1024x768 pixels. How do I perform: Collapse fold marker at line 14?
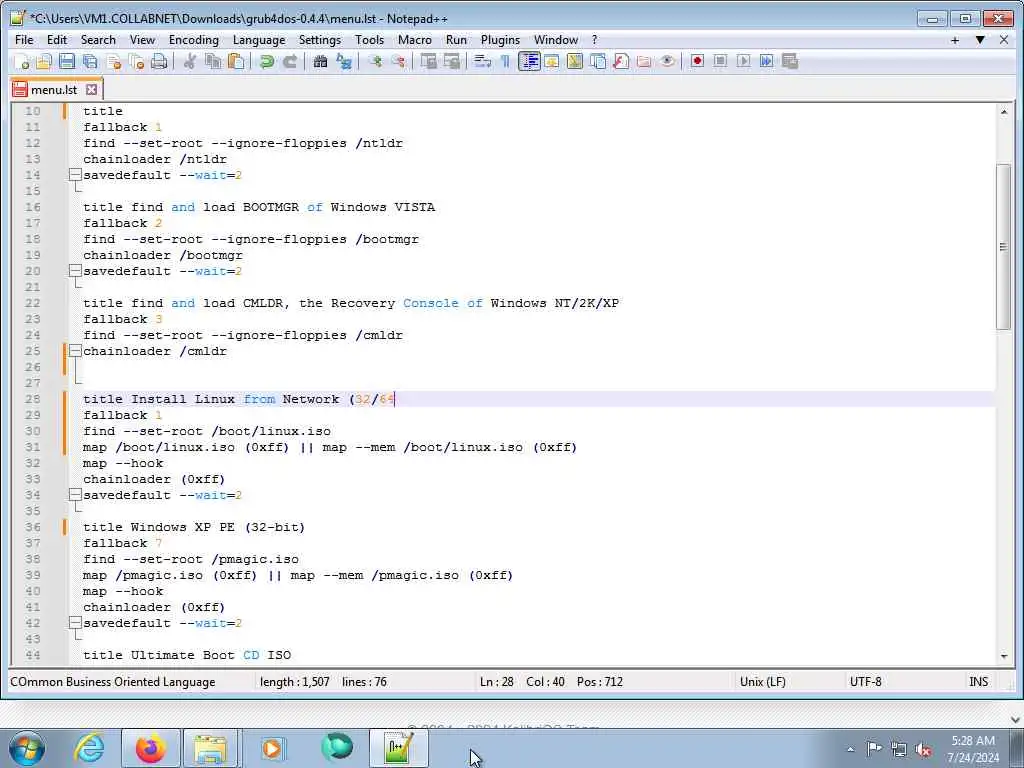tap(75, 175)
